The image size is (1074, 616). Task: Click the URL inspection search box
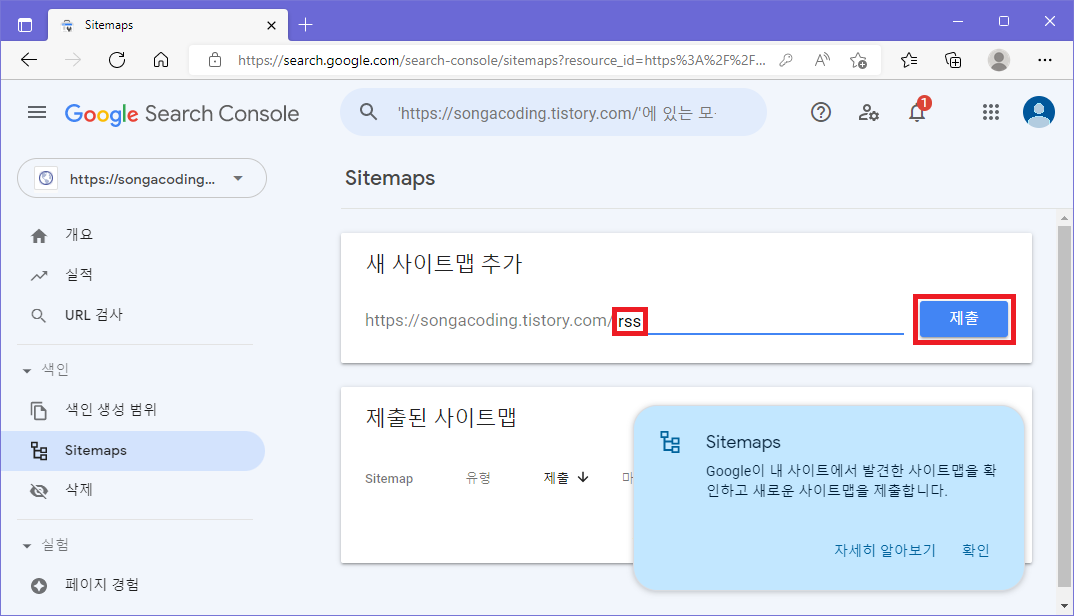[x=553, y=112]
